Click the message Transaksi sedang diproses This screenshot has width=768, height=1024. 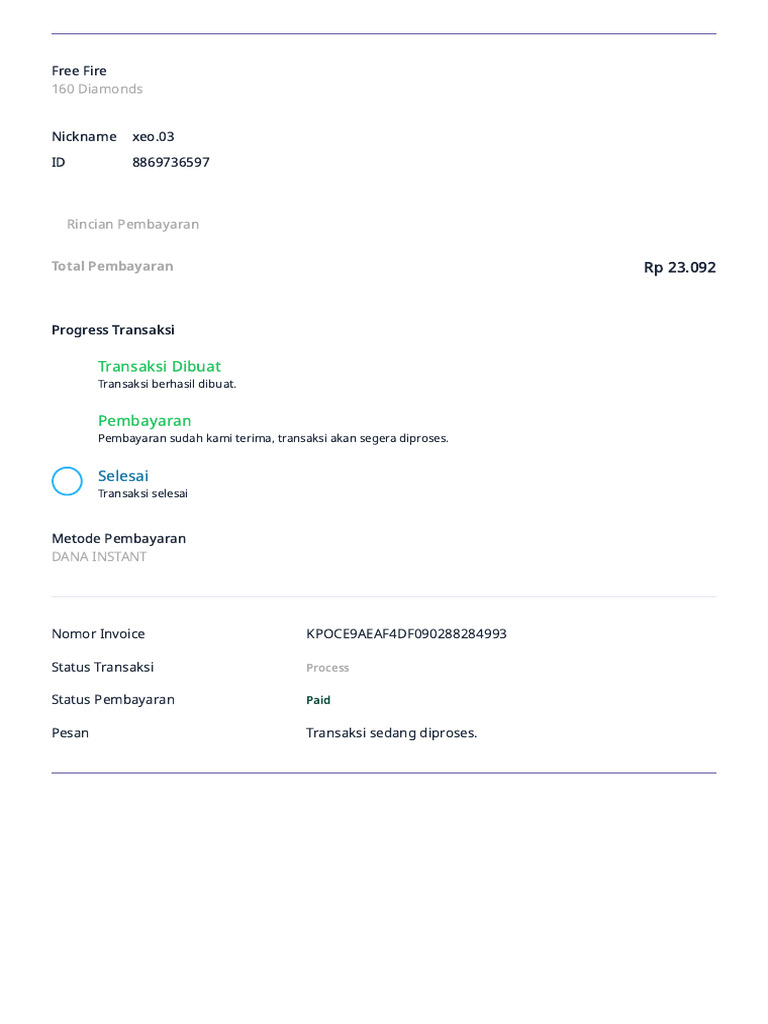click(x=391, y=733)
